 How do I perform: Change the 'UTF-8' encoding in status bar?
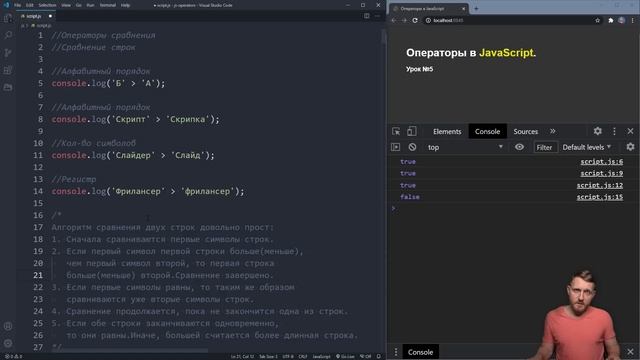288,356
